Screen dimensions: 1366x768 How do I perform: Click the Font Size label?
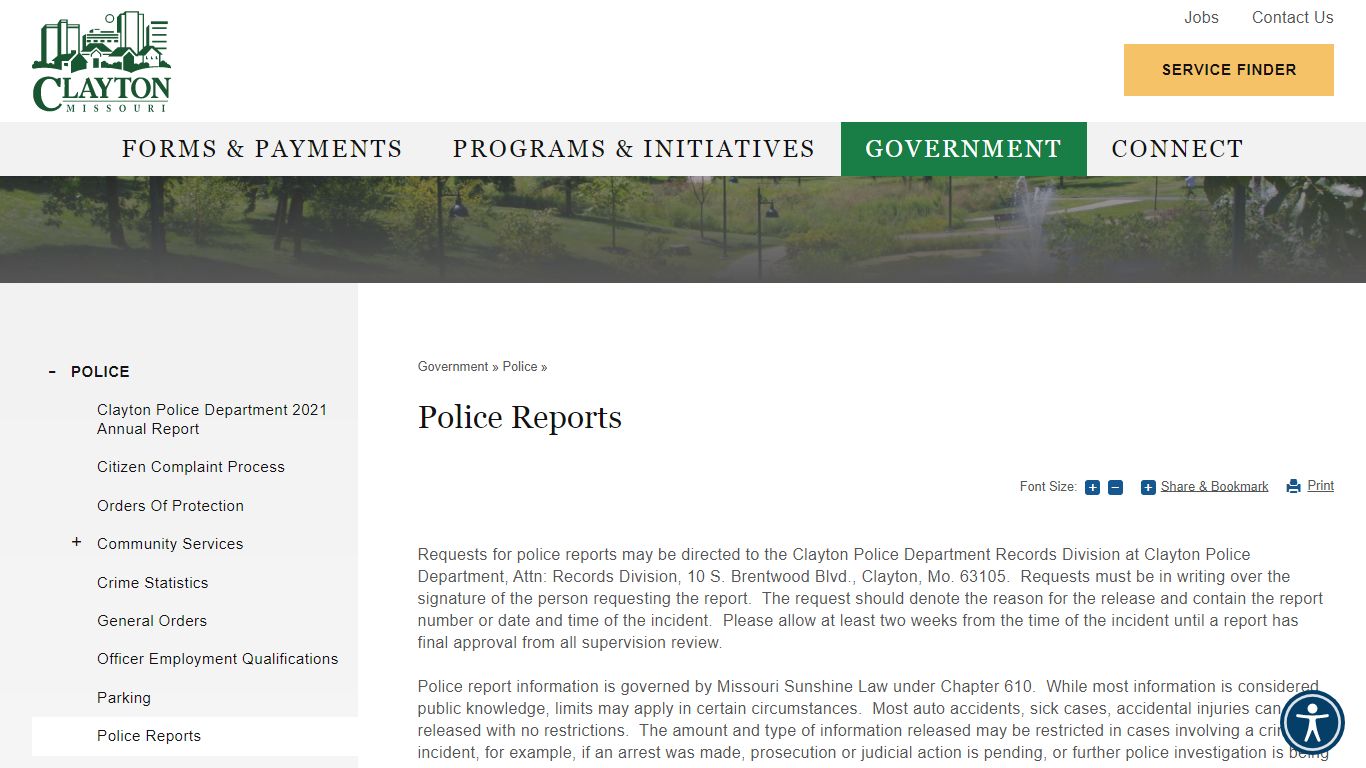(1048, 487)
